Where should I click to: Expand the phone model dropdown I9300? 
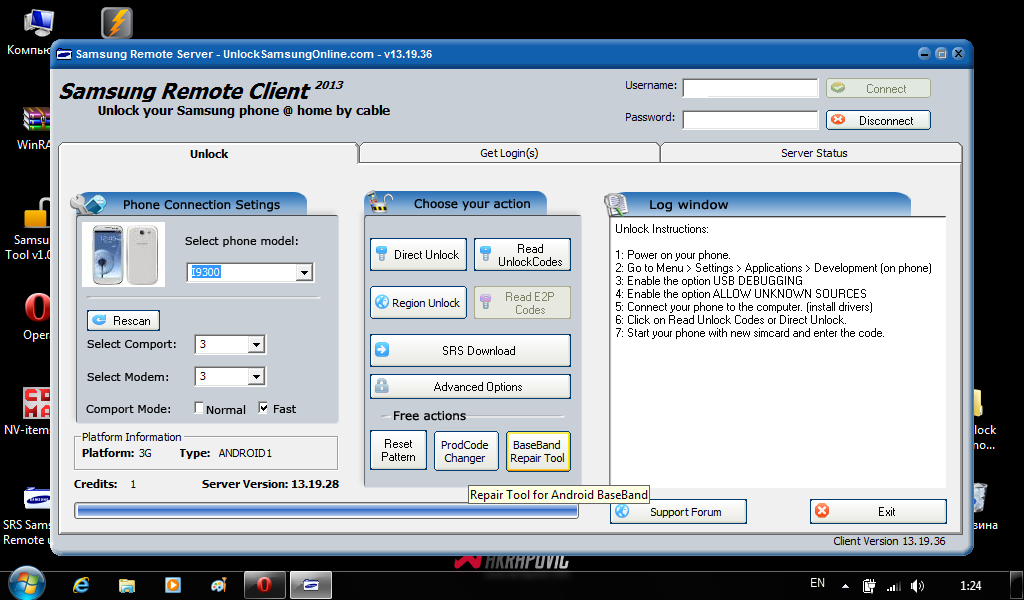pos(304,273)
